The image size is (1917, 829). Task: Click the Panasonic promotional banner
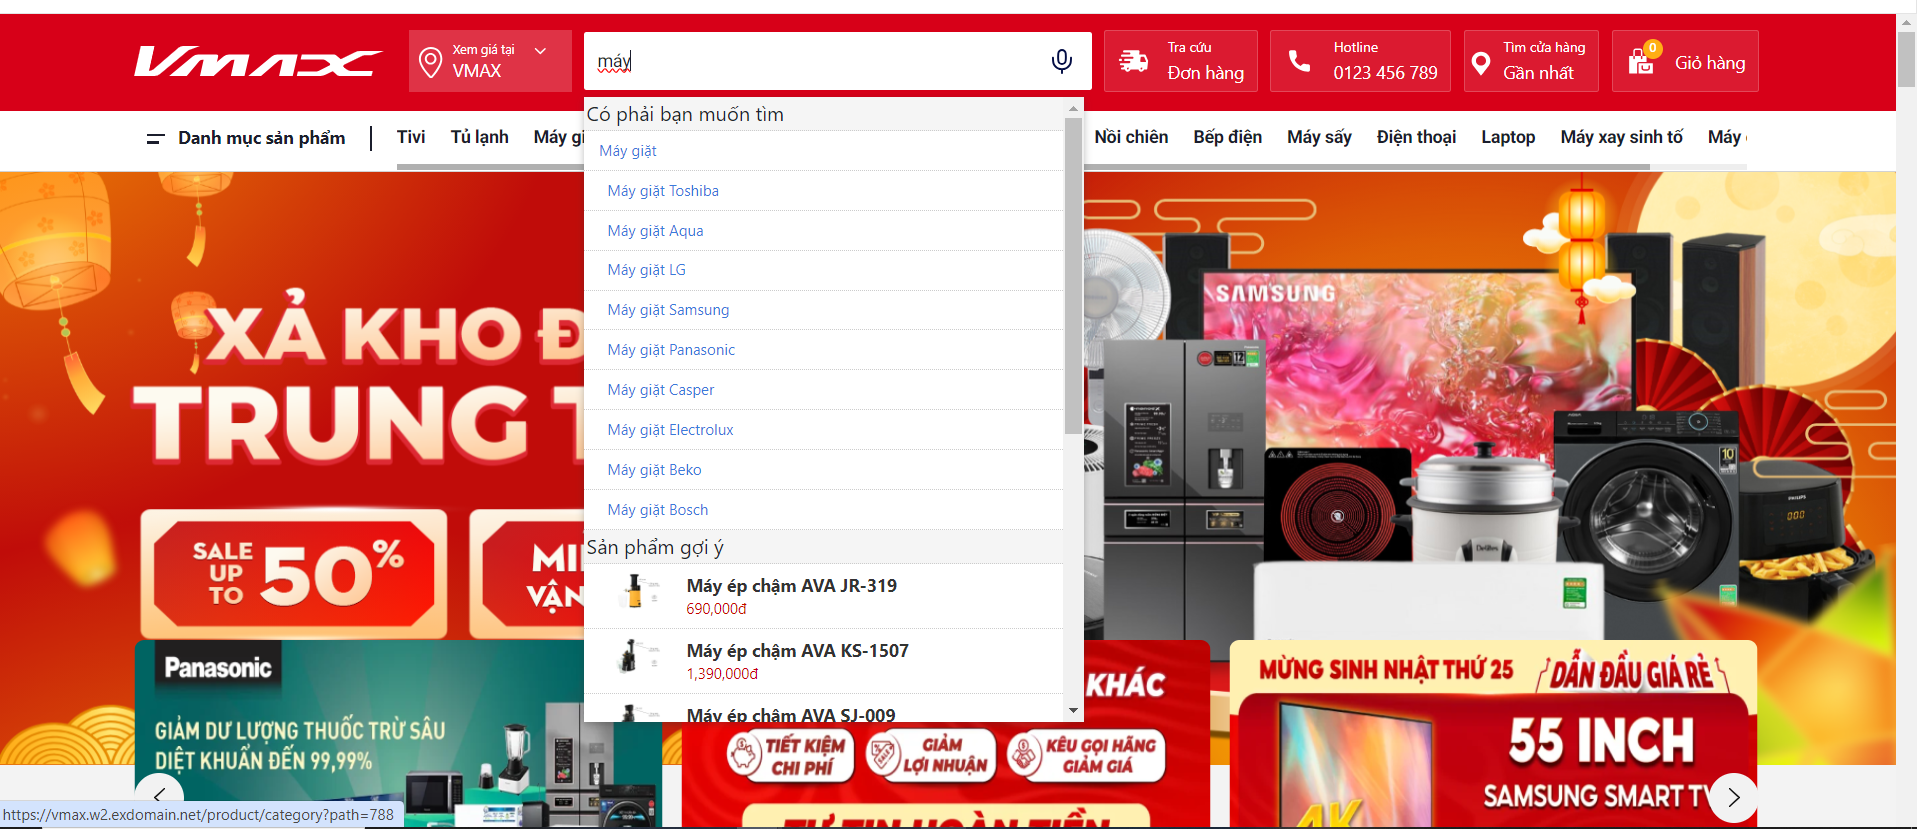click(x=398, y=734)
